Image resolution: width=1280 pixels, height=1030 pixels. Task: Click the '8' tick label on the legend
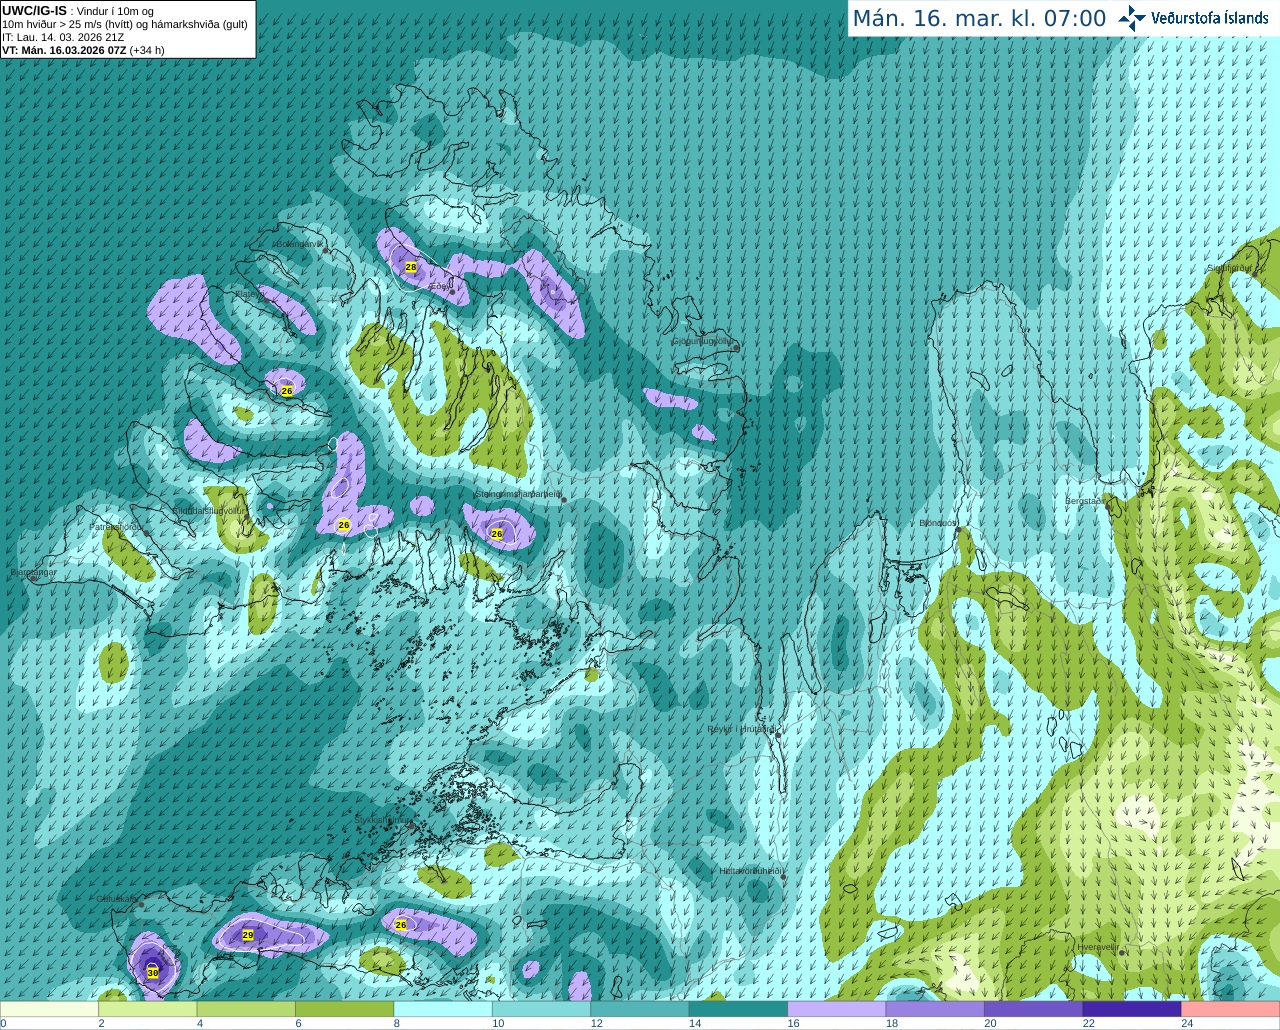pyautogui.click(x=397, y=1023)
